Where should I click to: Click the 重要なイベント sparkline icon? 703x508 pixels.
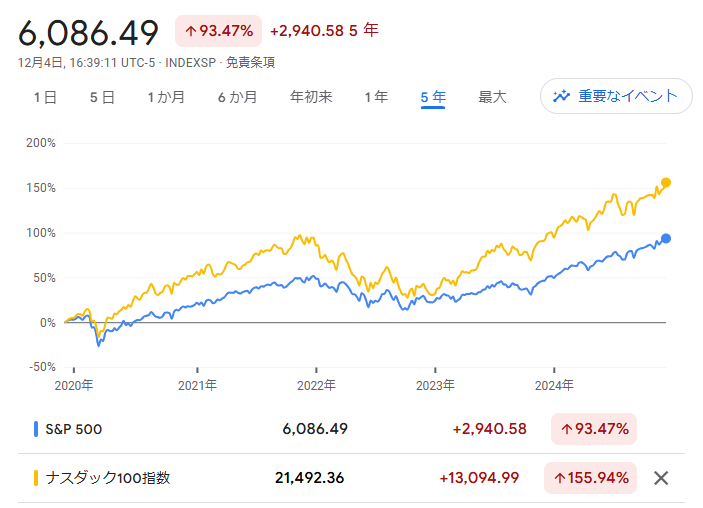(x=561, y=96)
